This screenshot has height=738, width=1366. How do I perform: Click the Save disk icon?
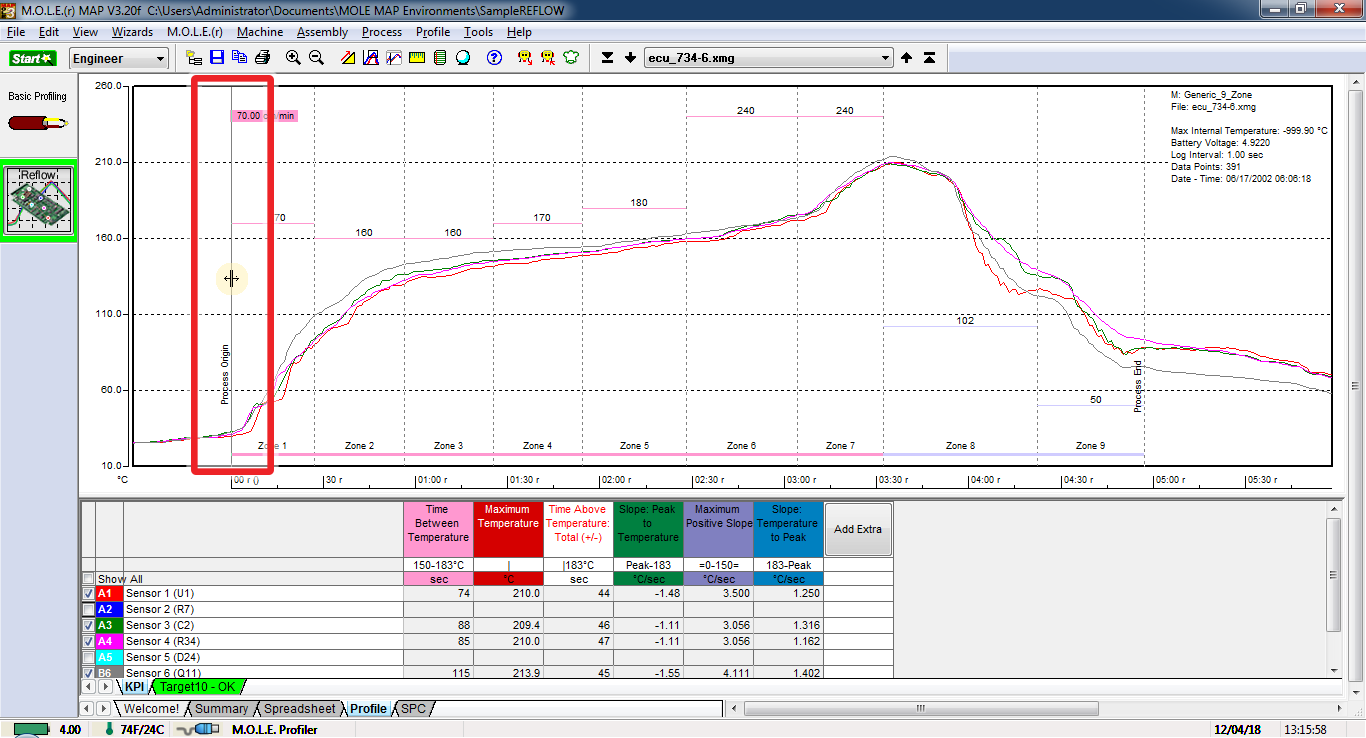[217, 58]
